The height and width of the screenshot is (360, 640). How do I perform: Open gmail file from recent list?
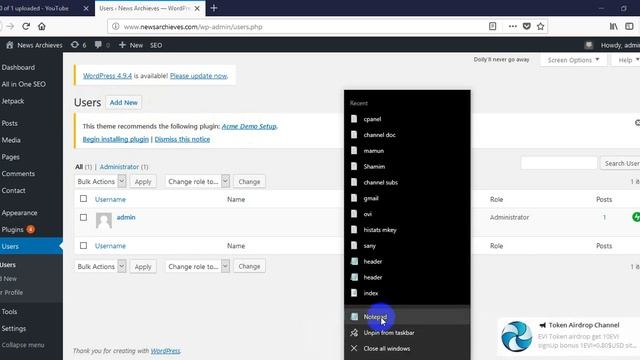407,198
